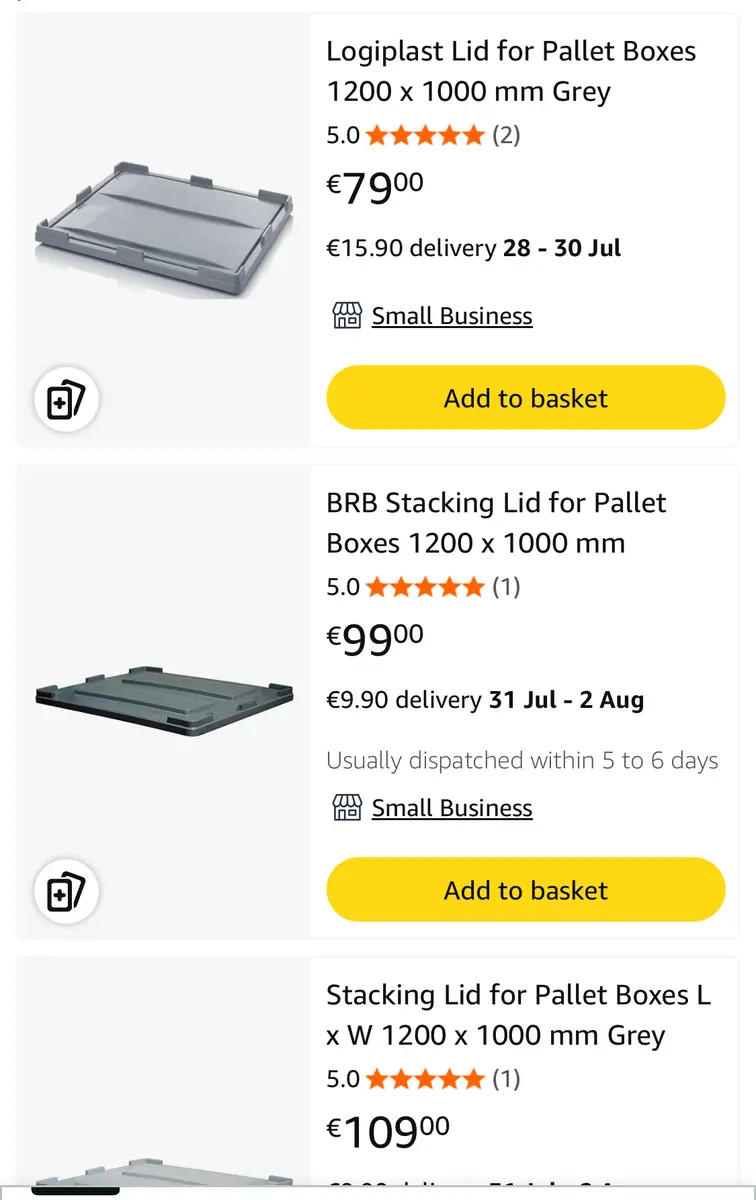The width and height of the screenshot is (756, 1200).
Task: Add Logiplast Lid to basket
Action: [525, 398]
